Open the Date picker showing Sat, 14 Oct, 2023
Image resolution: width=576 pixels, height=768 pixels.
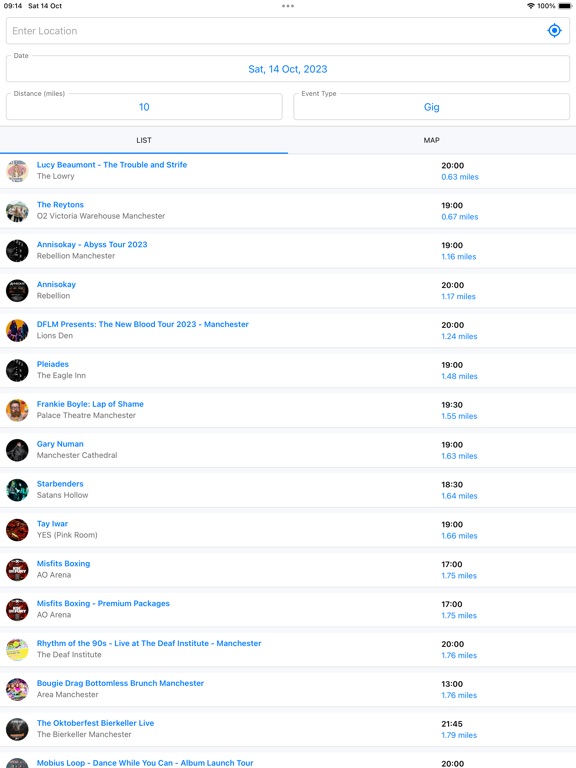click(288, 69)
